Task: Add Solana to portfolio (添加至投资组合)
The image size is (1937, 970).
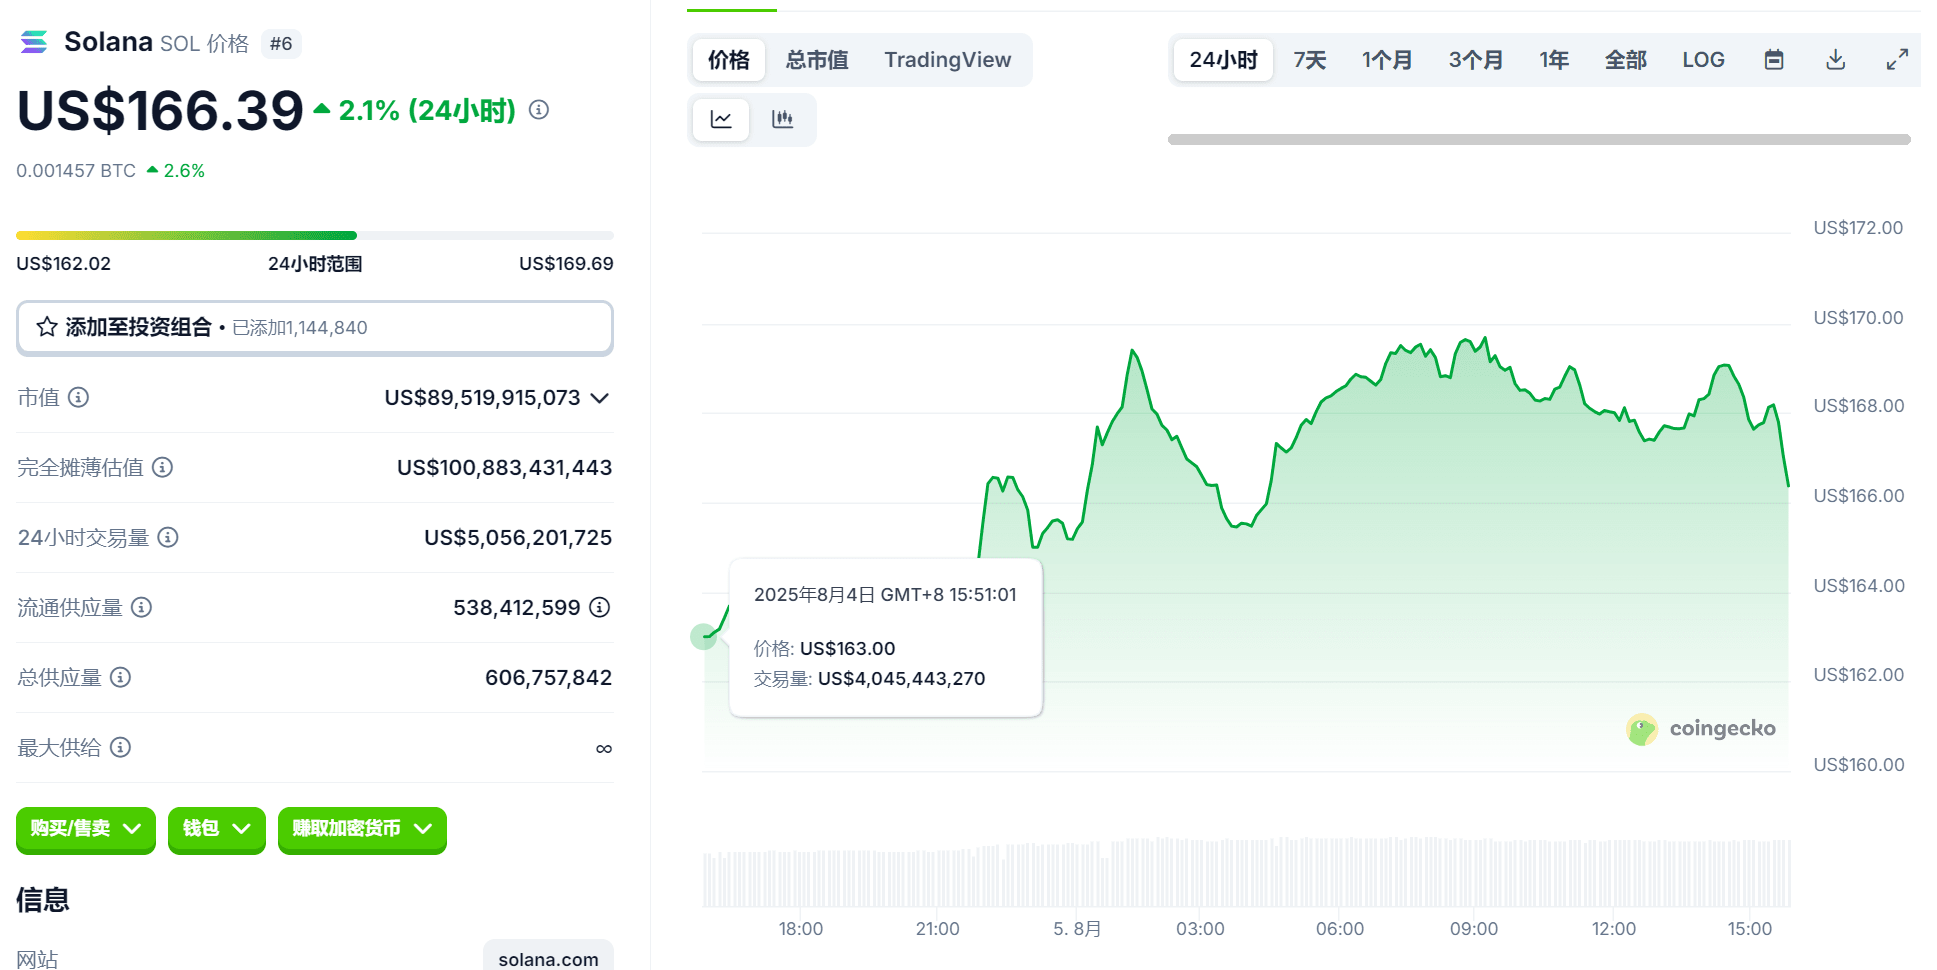Action: click(315, 327)
